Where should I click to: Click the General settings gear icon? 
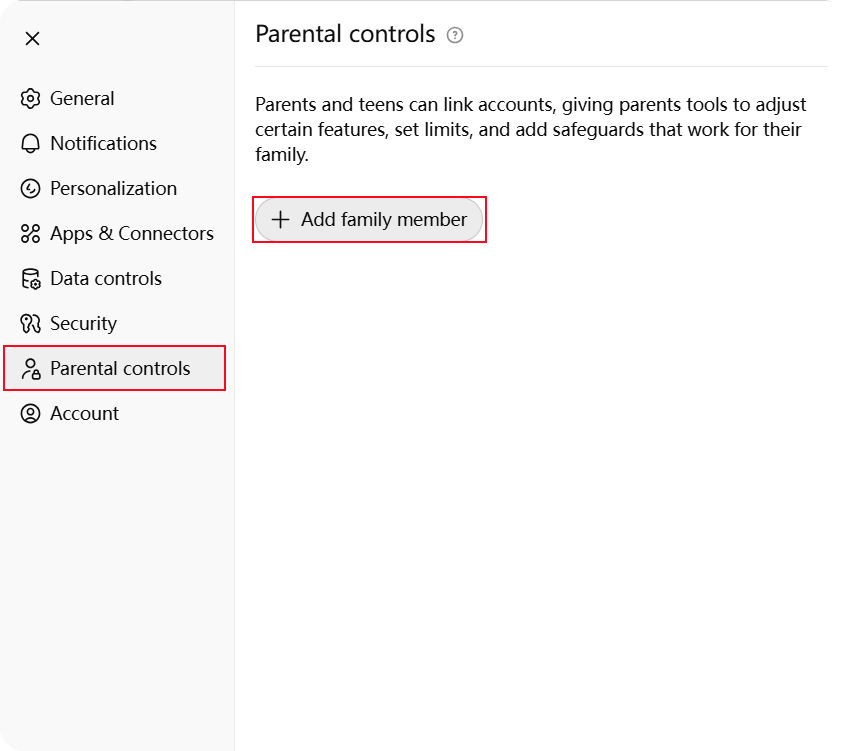[x=31, y=98]
